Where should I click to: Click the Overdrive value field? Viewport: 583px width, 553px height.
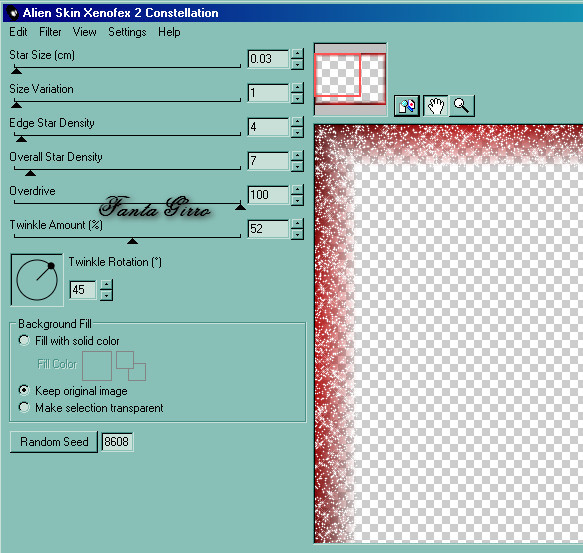click(x=268, y=194)
